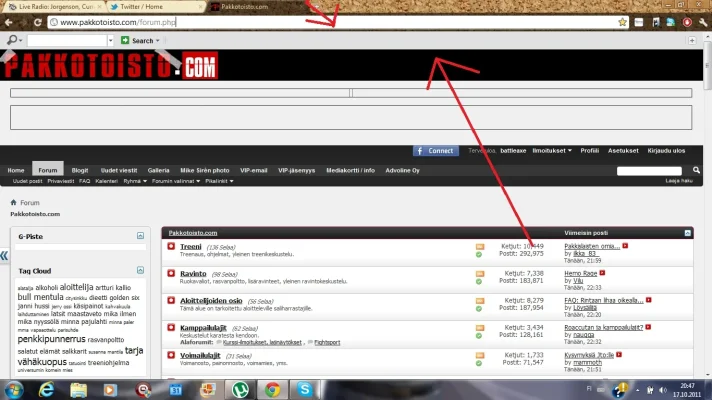Click the bookmark star in address bar
The width and height of the screenshot is (712, 400).
(622, 21)
